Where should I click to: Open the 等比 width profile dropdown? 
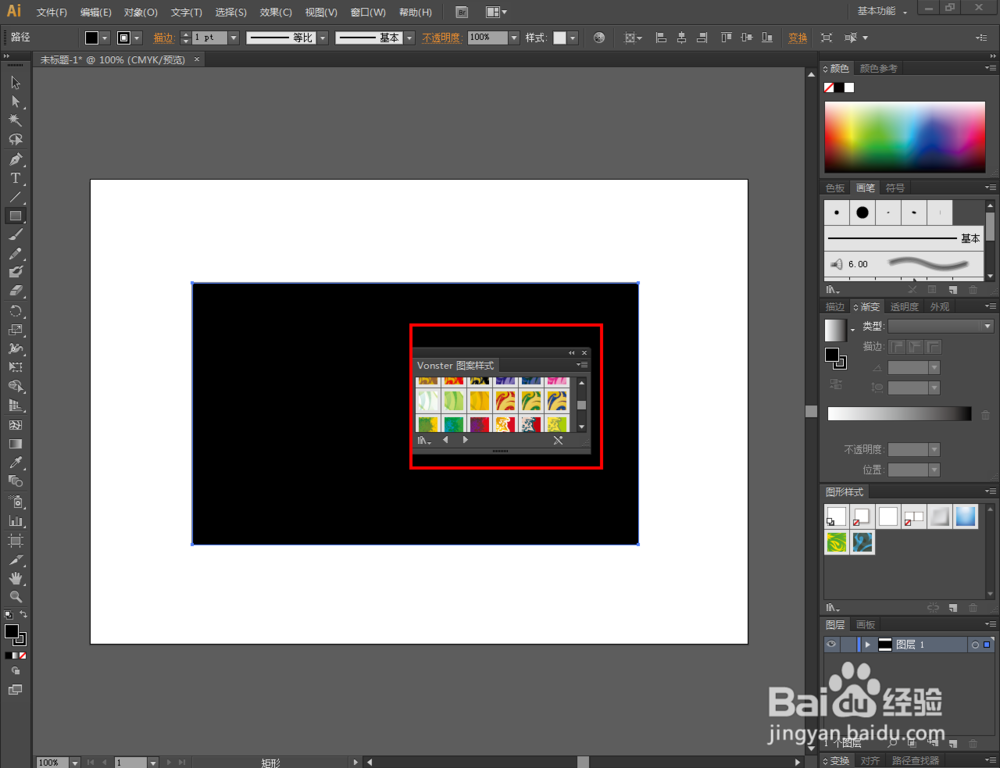[323, 38]
